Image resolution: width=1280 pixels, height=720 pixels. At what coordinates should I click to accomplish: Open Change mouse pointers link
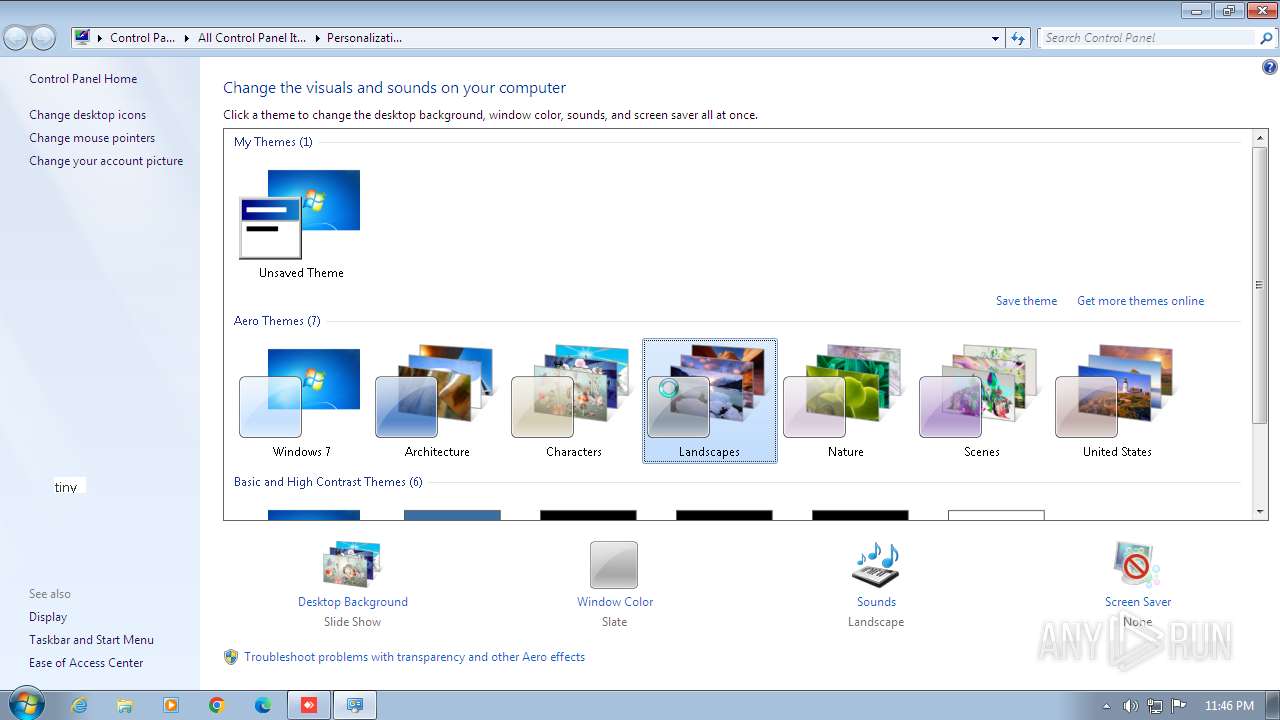click(x=92, y=138)
